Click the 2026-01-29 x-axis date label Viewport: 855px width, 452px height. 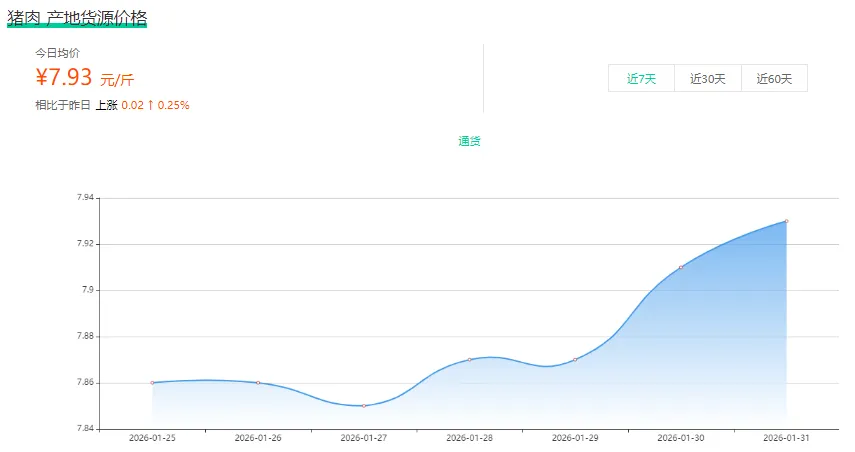575,438
